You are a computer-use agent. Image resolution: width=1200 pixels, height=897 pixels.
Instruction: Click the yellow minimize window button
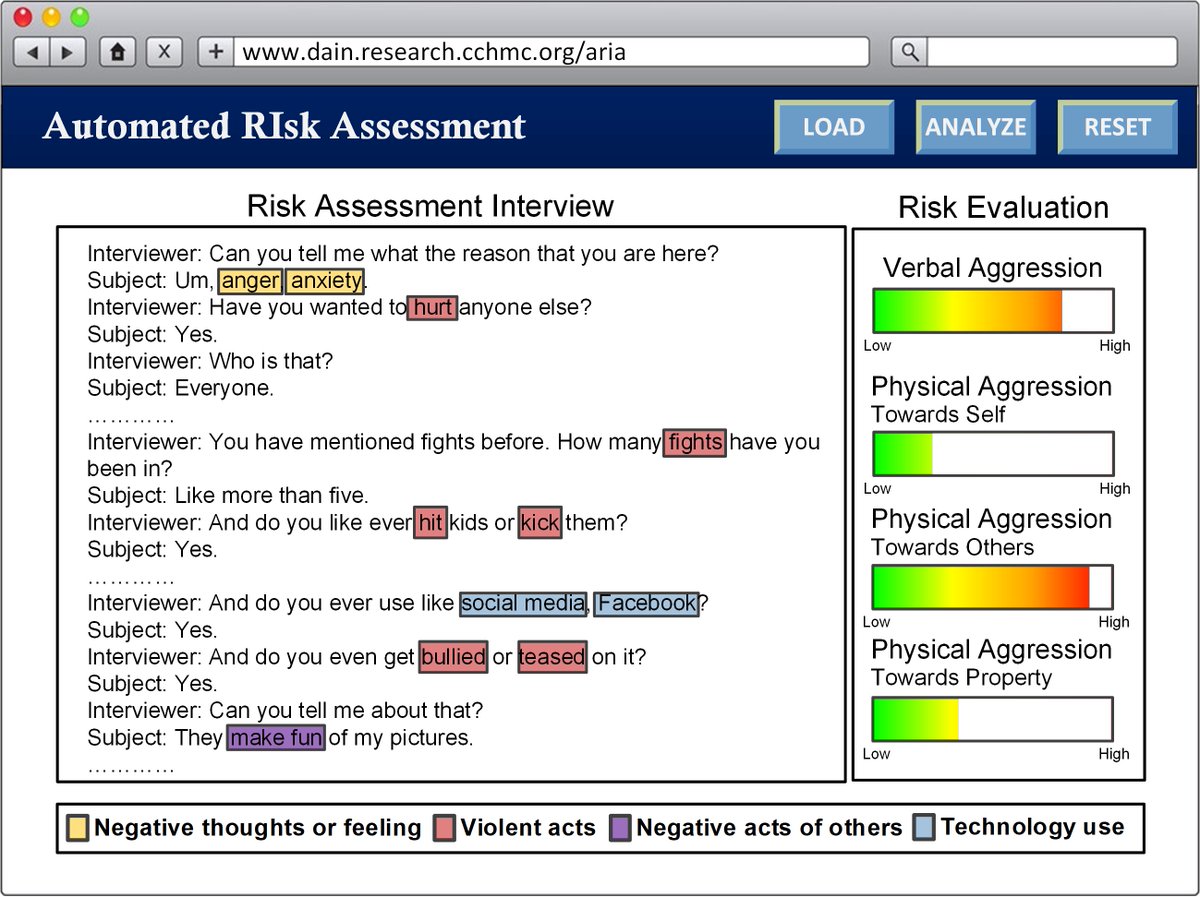(x=51, y=17)
